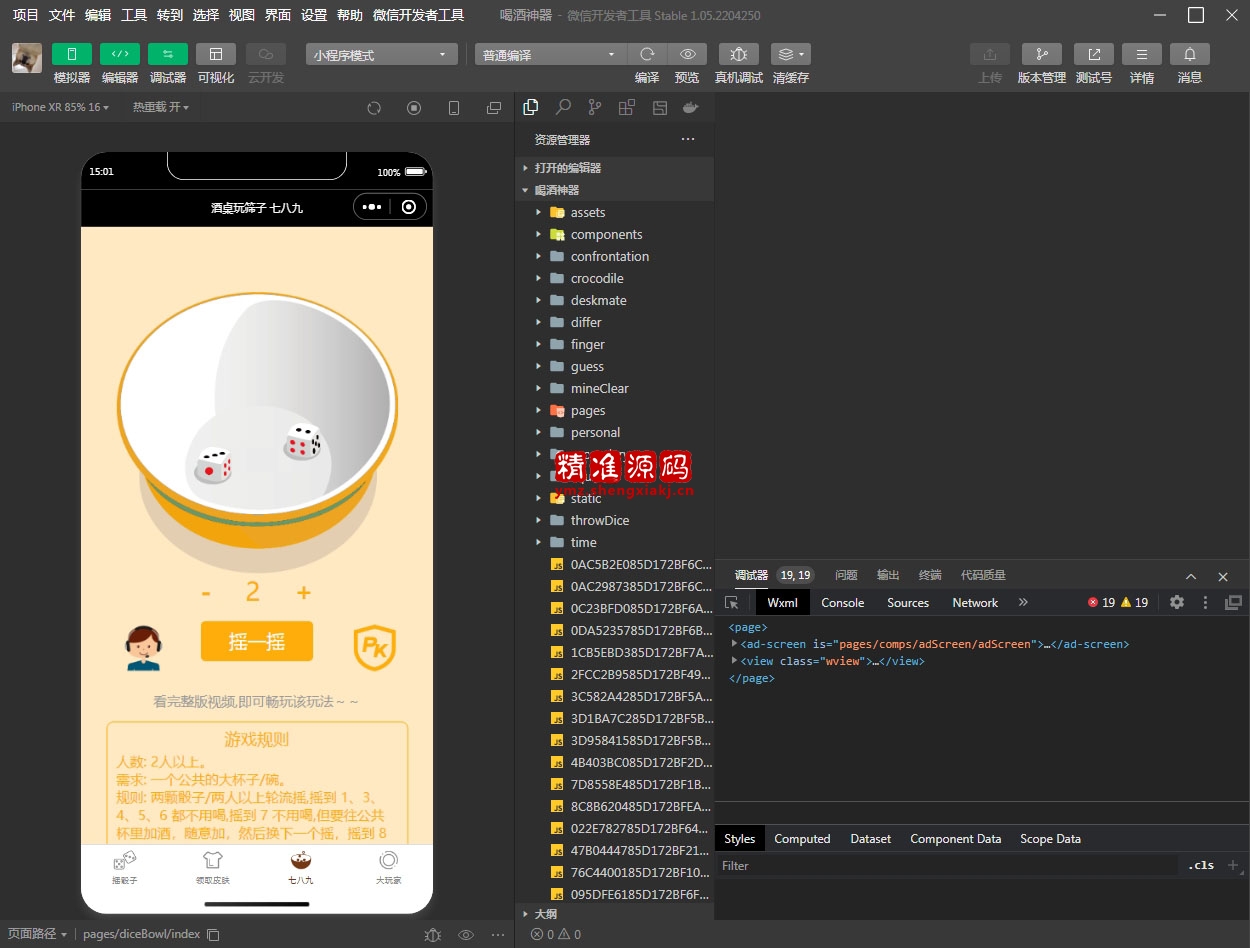The width and height of the screenshot is (1250, 948).
Task: Click the real device debug icon
Action: tap(739, 54)
